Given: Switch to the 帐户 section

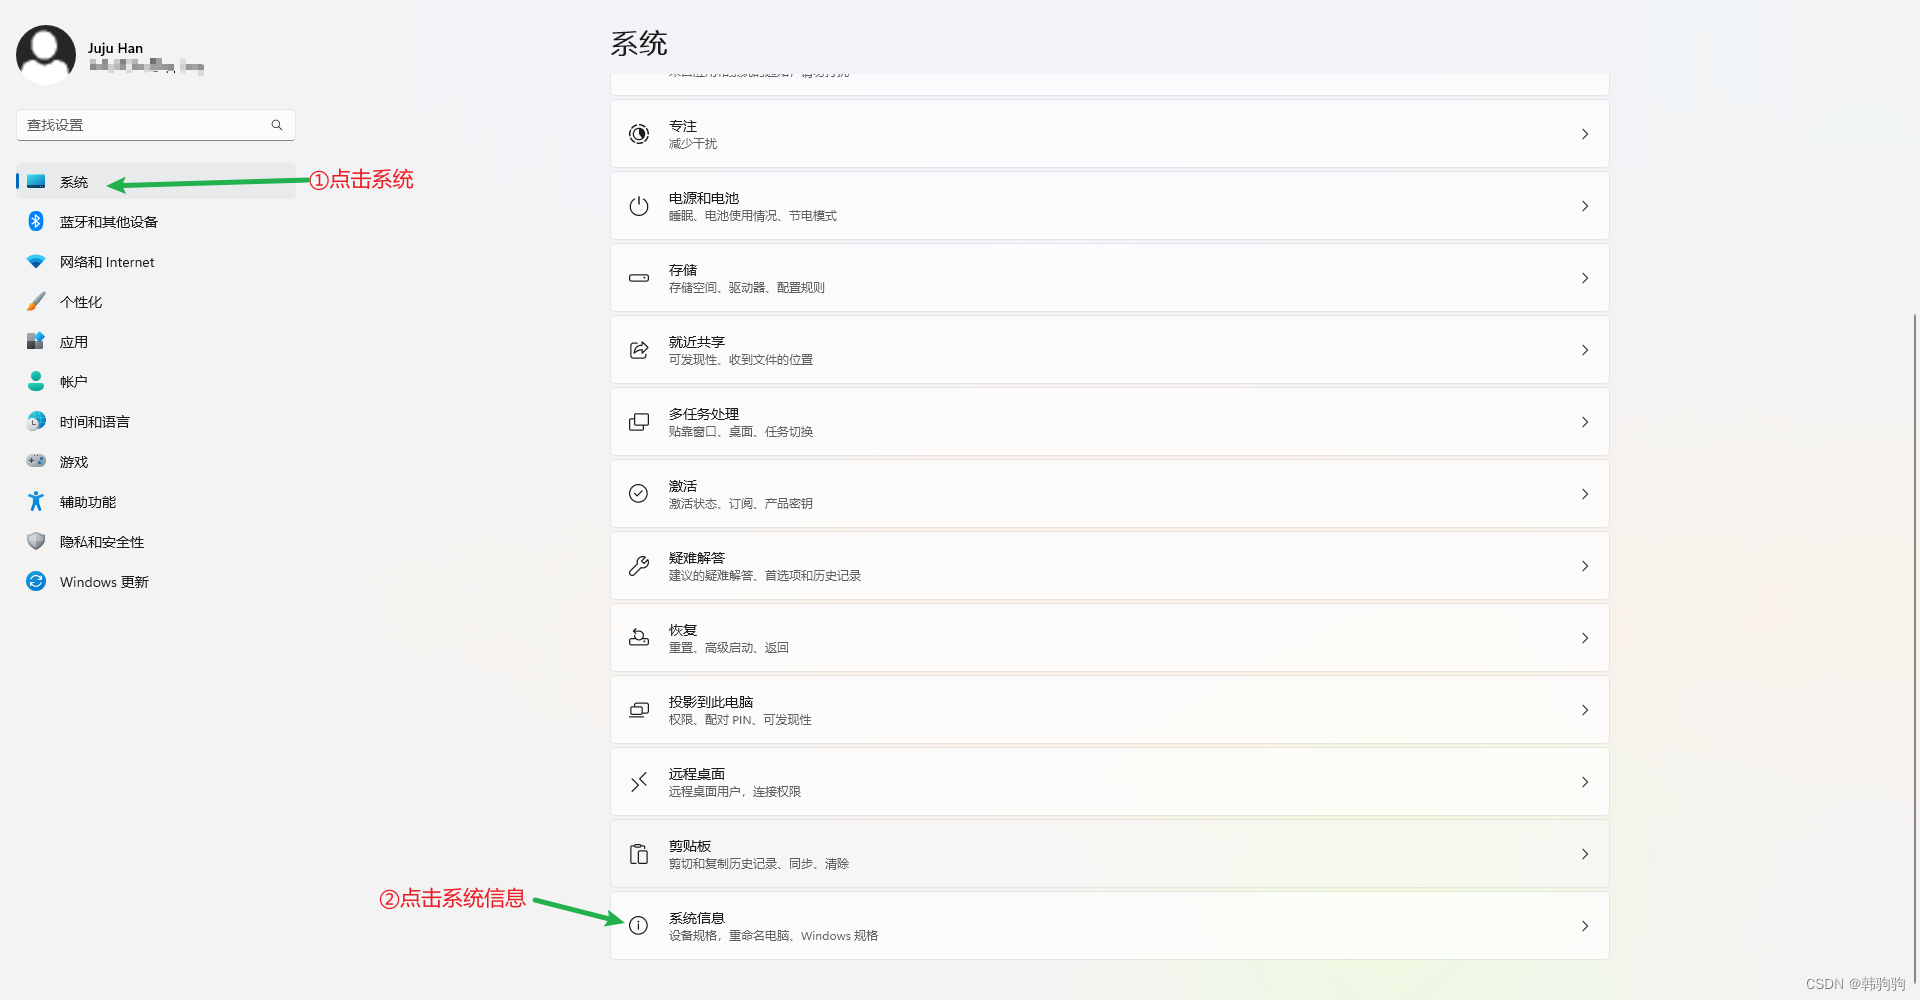Looking at the screenshot, I should click(x=75, y=381).
